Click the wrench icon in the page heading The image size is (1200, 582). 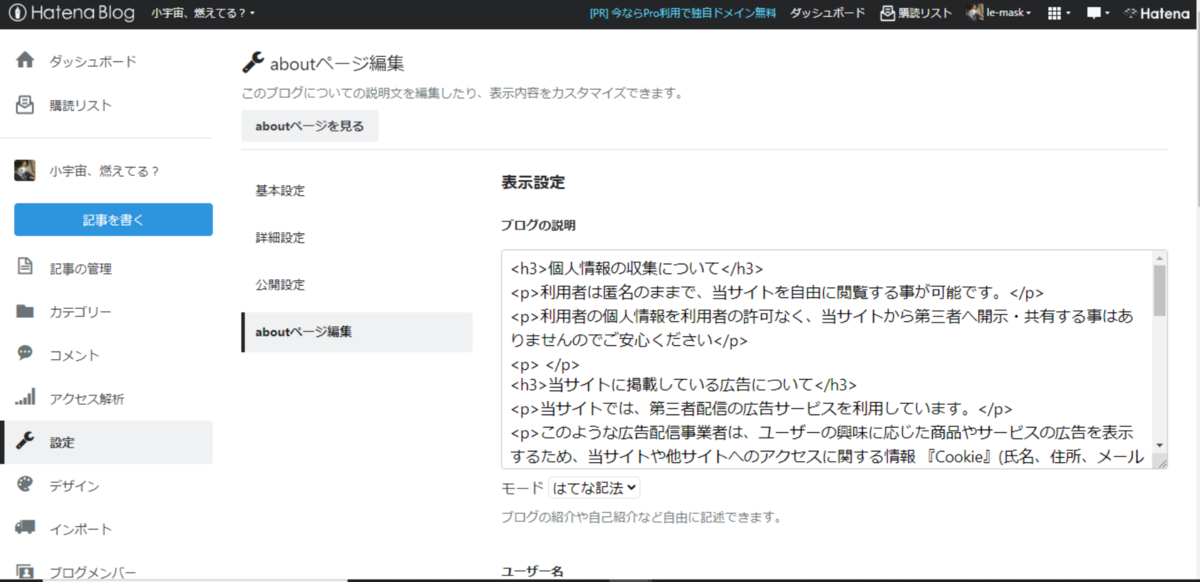click(253, 62)
